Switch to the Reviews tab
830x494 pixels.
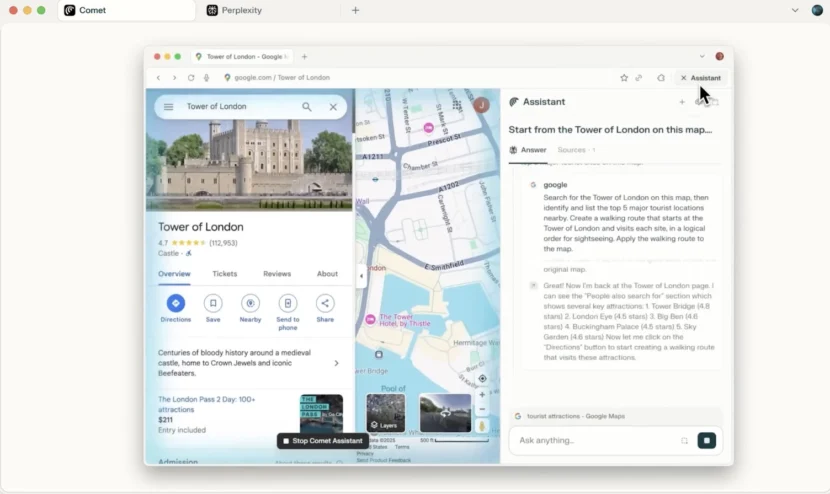click(x=277, y=274)
